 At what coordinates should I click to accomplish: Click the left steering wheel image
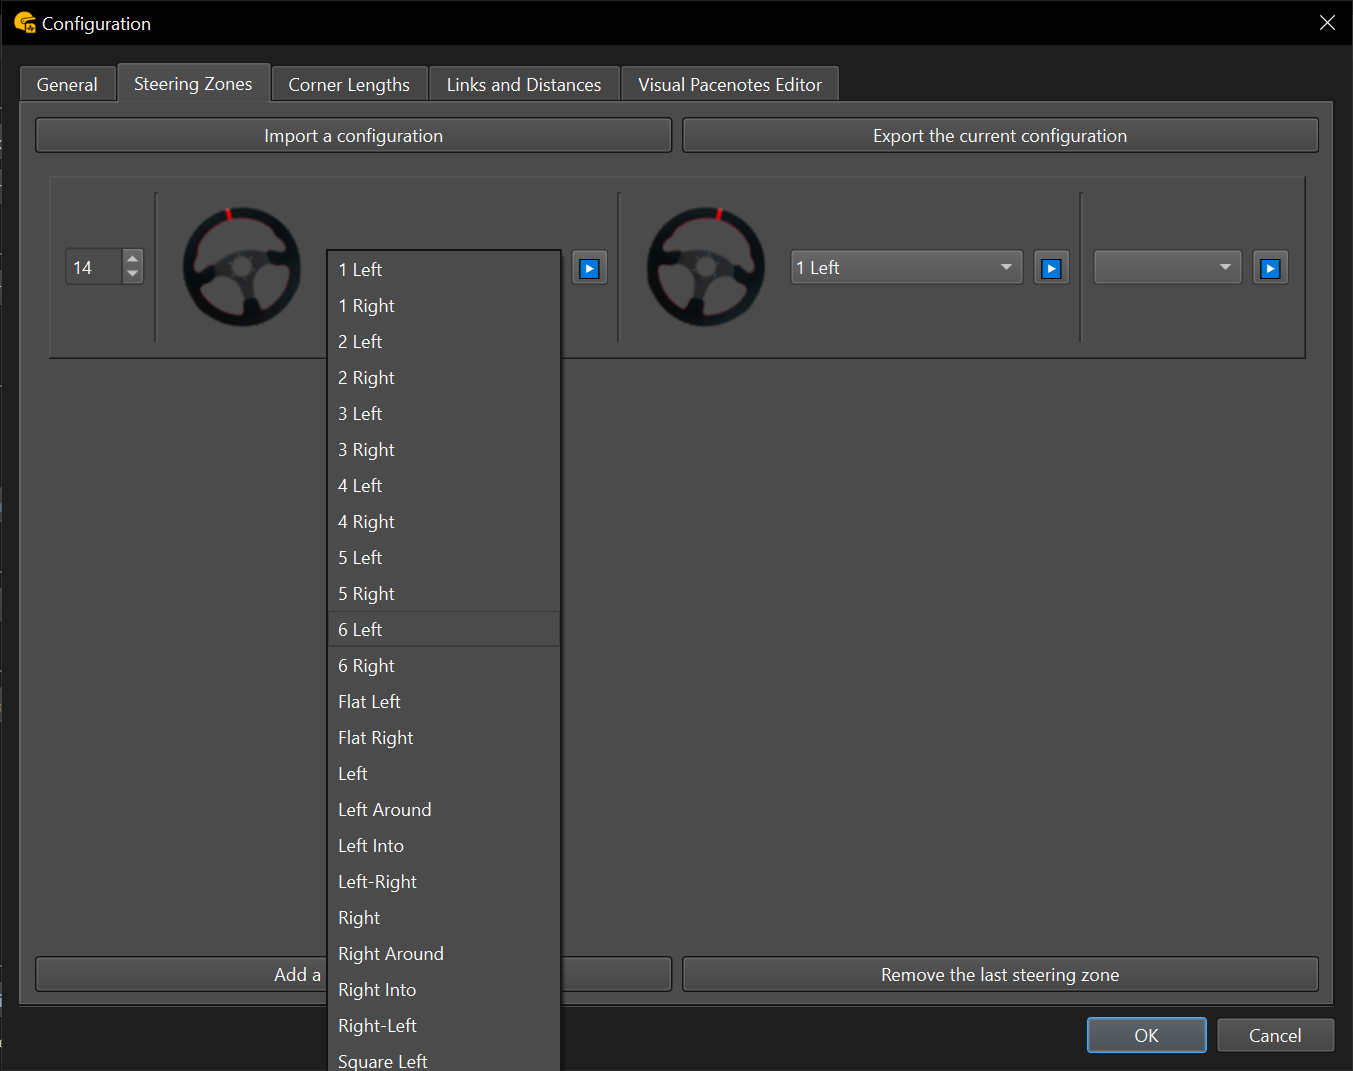[x=241, y=267]
